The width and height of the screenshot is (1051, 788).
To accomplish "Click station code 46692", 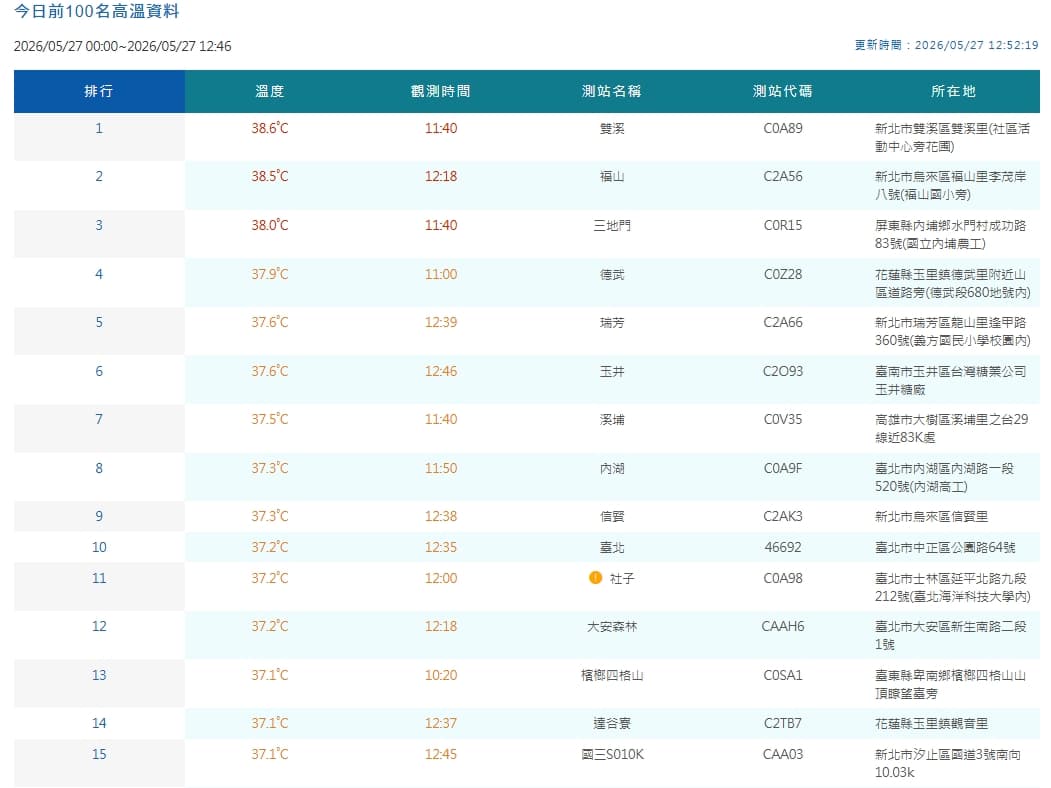I will [783, 547].
